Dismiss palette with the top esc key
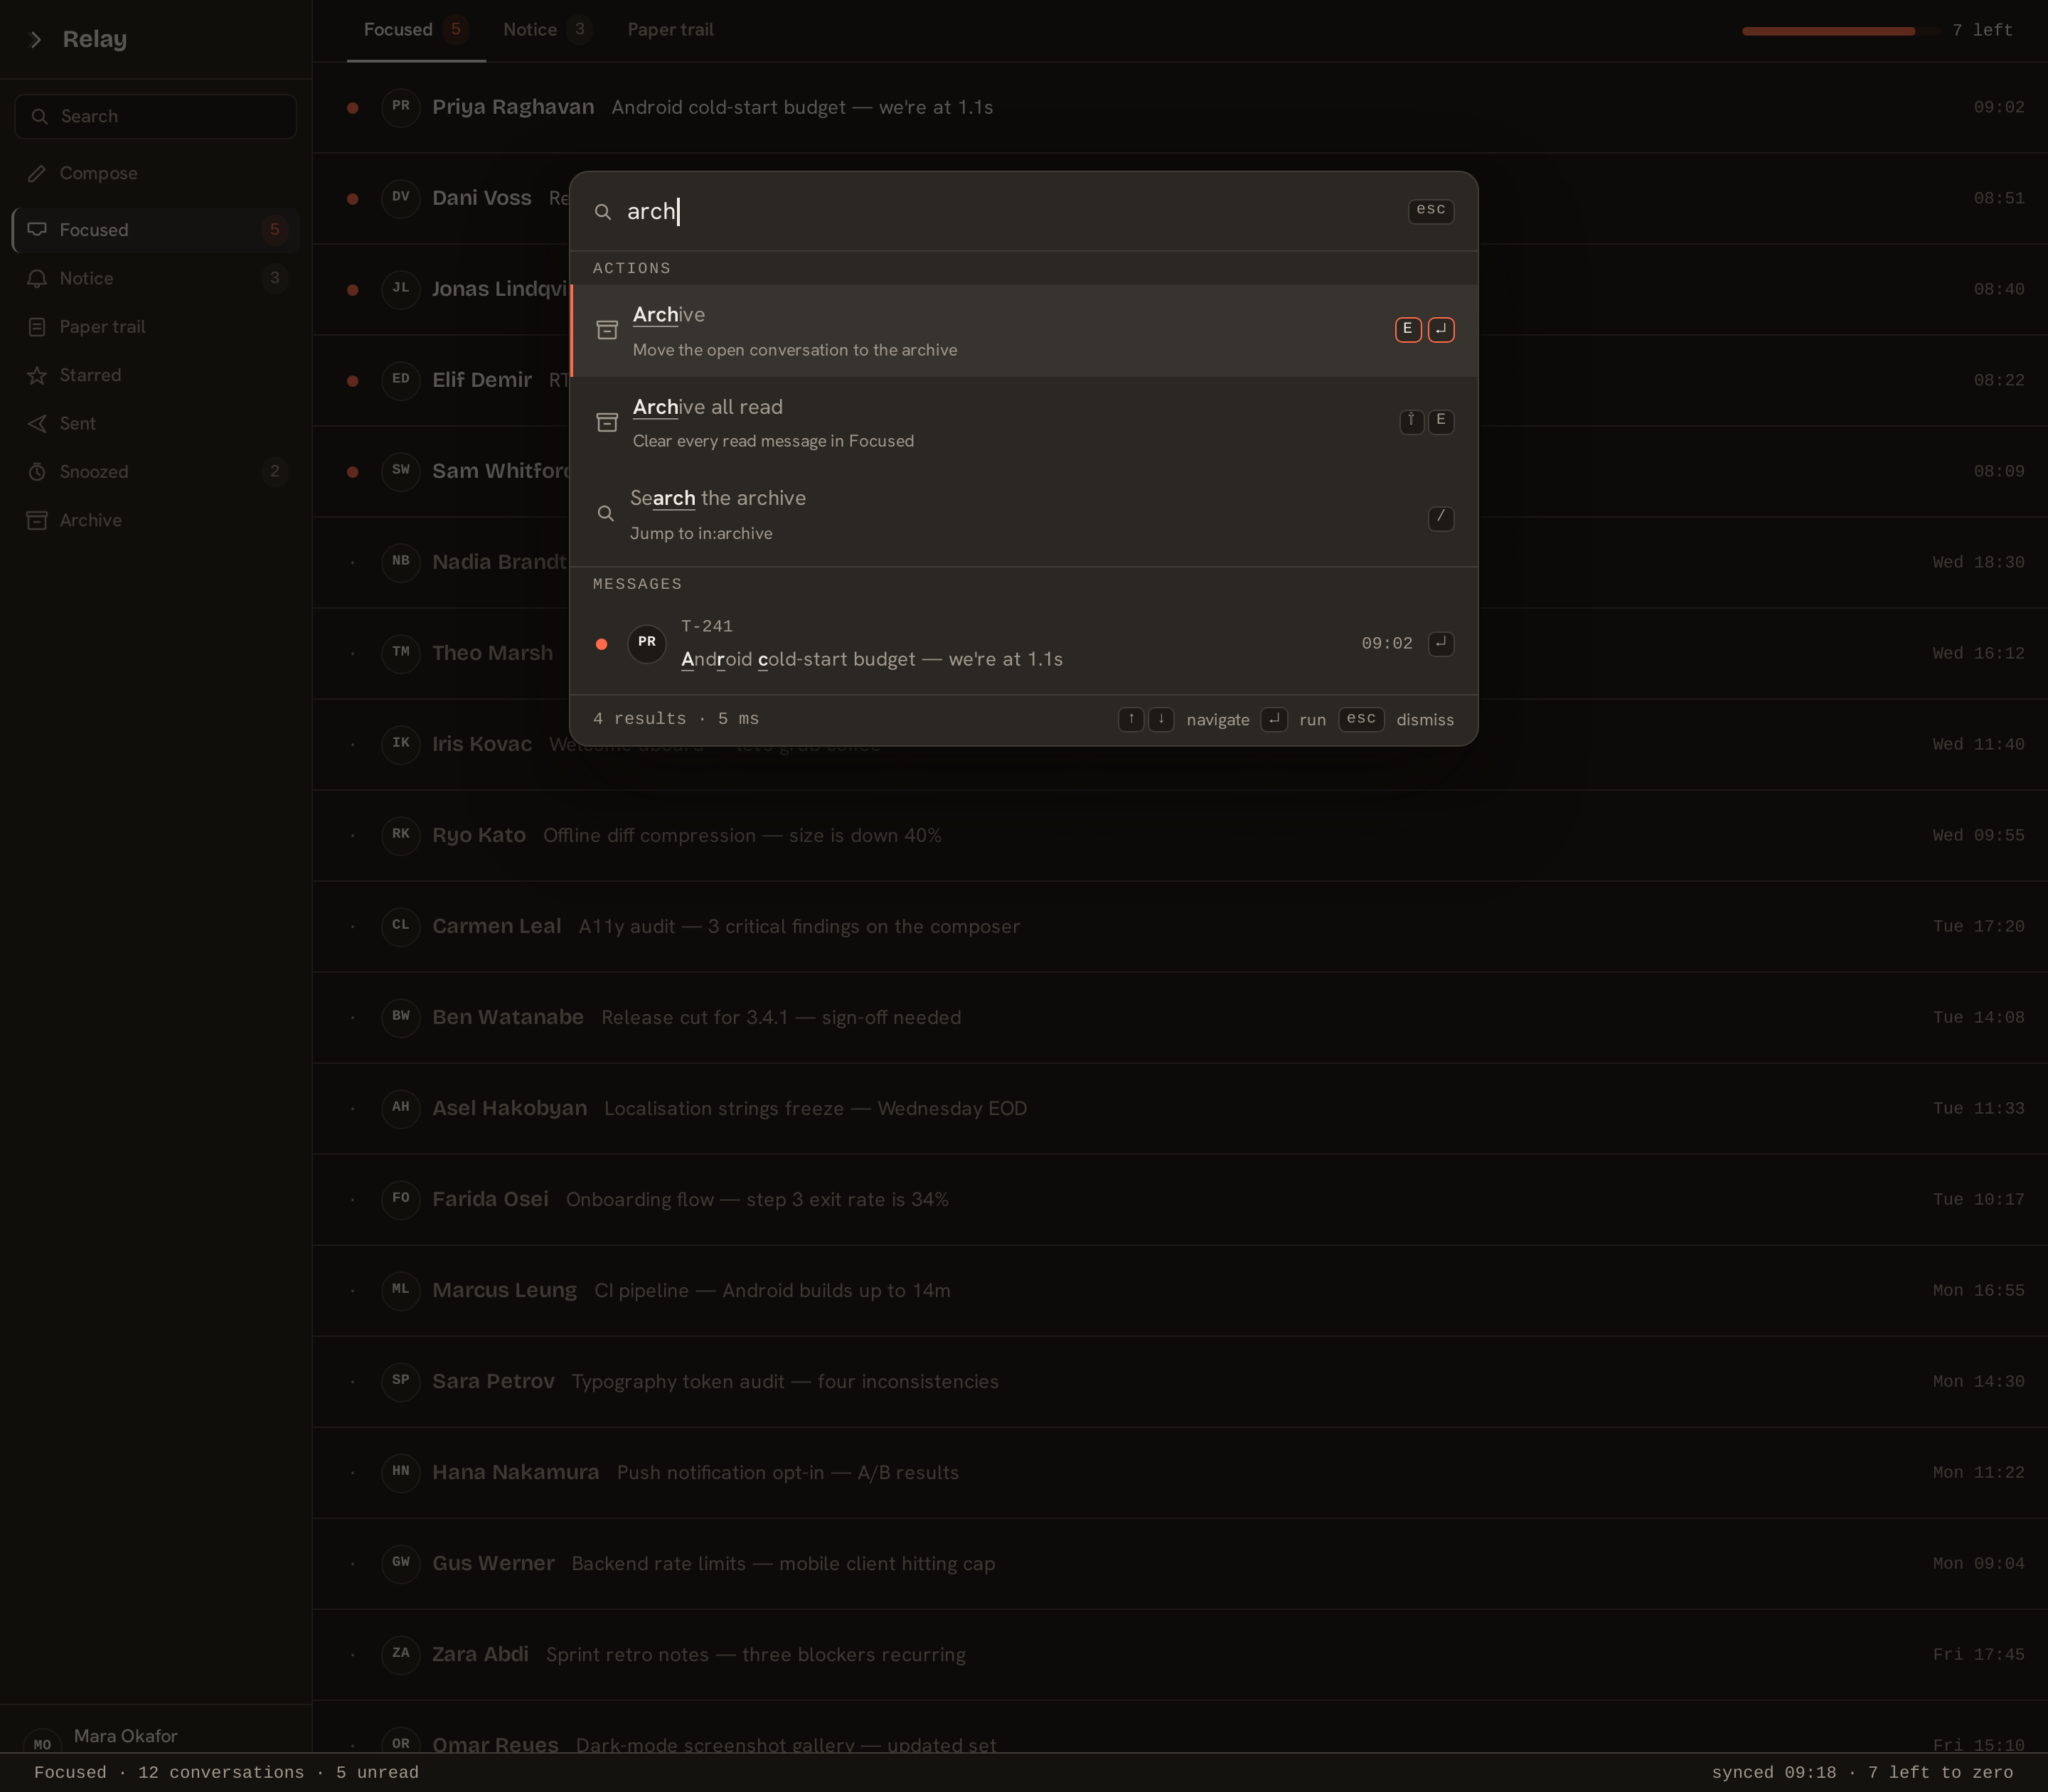2048x1792 pixels. coord(1431,210)
